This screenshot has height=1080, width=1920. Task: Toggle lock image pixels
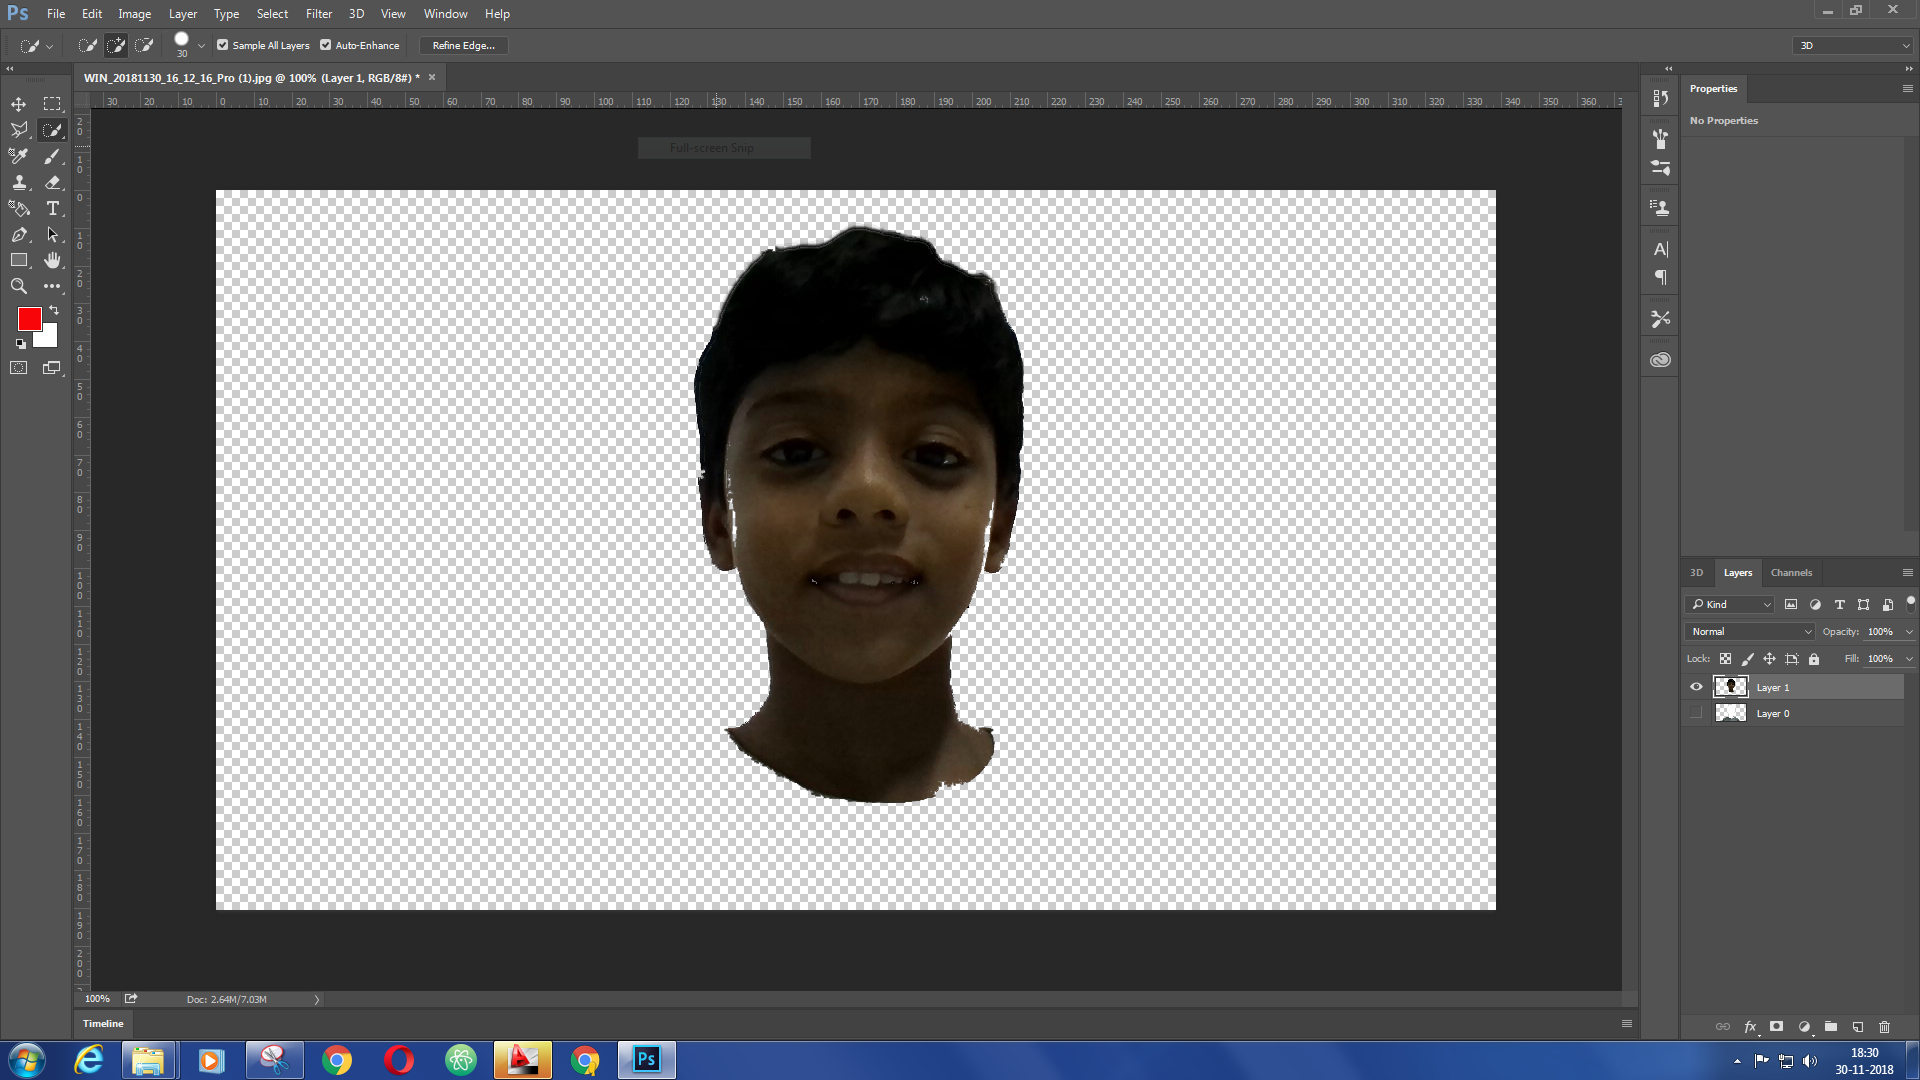1747,659
